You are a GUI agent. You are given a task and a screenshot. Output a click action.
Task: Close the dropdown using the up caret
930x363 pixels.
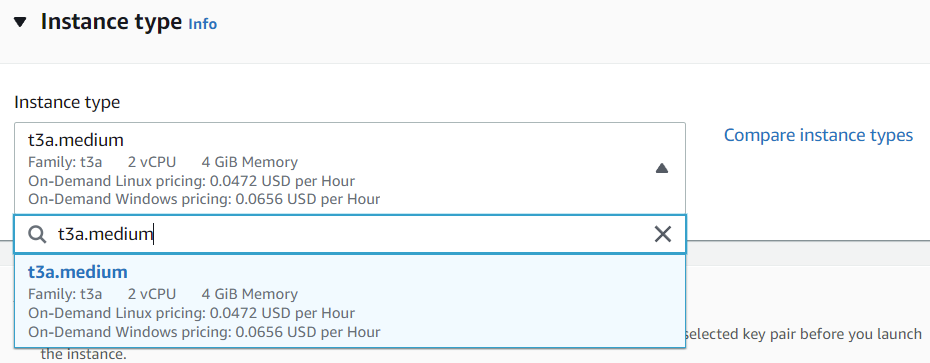point(662,168)
